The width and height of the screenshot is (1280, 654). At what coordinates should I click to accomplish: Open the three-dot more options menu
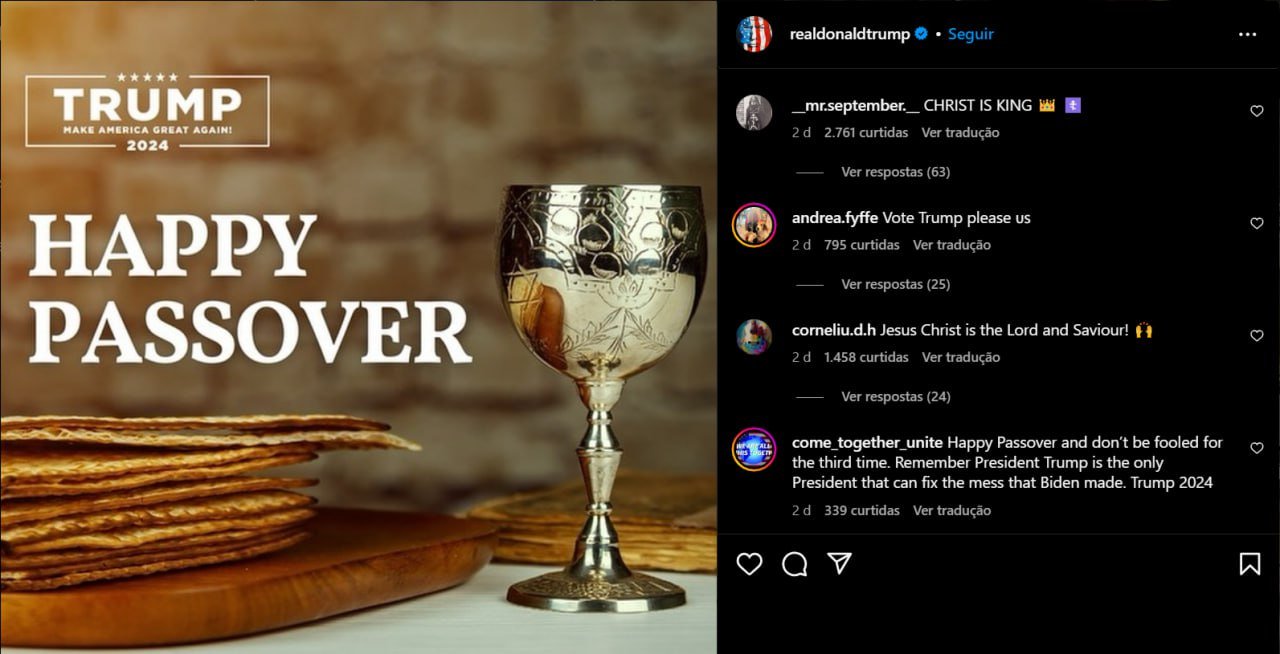click(1247, 34)
